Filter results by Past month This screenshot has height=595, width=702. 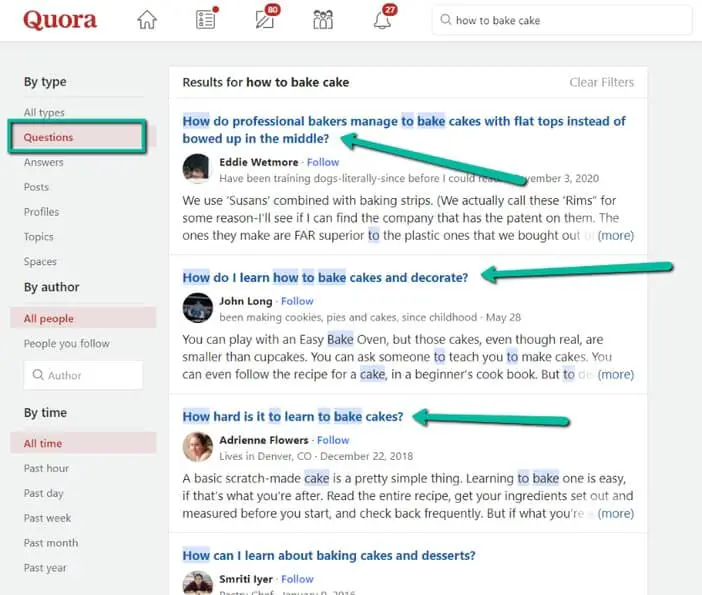pyautogui.click(x=51, y=543)
